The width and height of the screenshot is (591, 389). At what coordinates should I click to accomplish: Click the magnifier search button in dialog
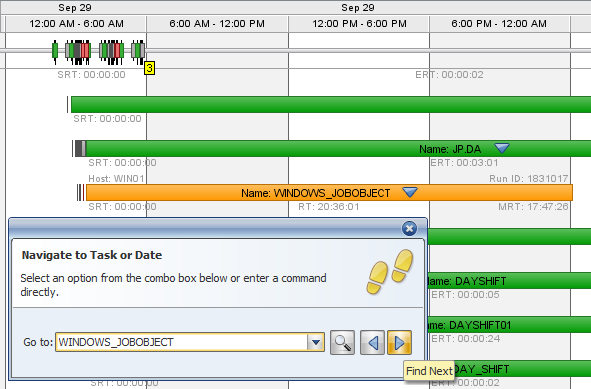(342, 342)
